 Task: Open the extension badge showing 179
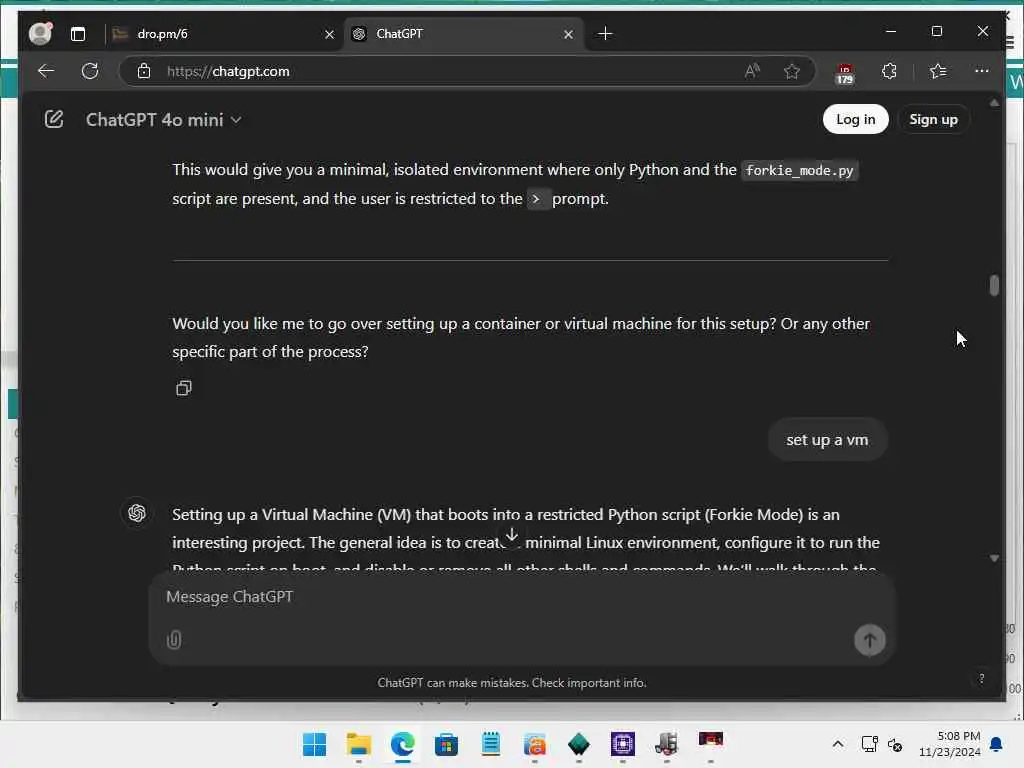844,73
